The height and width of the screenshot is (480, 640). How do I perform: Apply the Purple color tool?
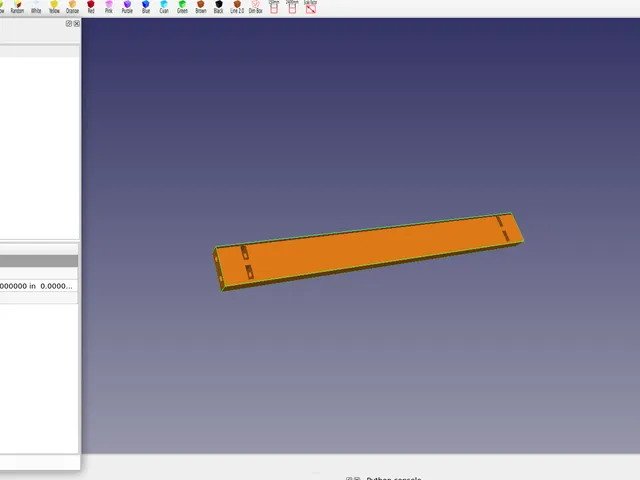coord(127,7)
